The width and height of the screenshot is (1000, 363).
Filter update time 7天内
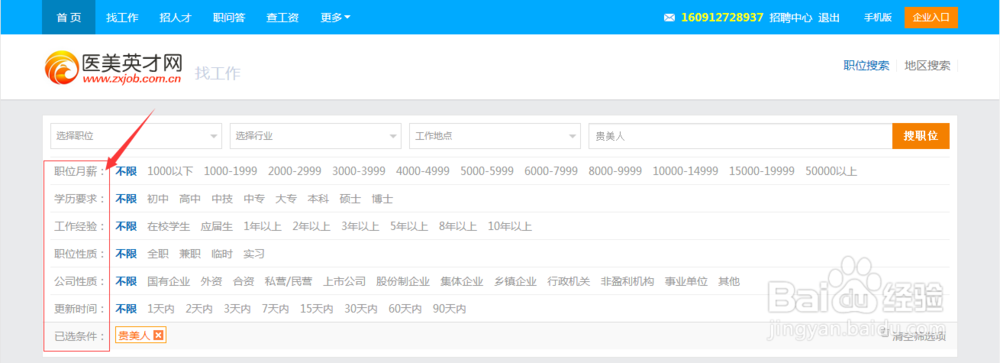coord(275,309)
